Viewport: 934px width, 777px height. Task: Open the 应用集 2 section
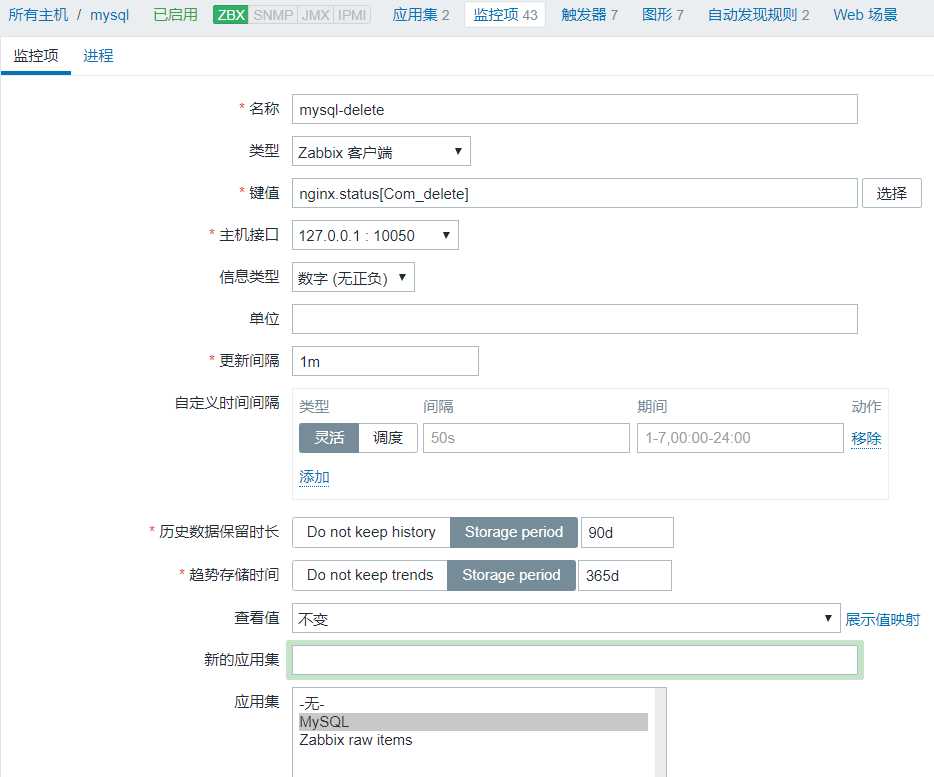coord(421,15)
